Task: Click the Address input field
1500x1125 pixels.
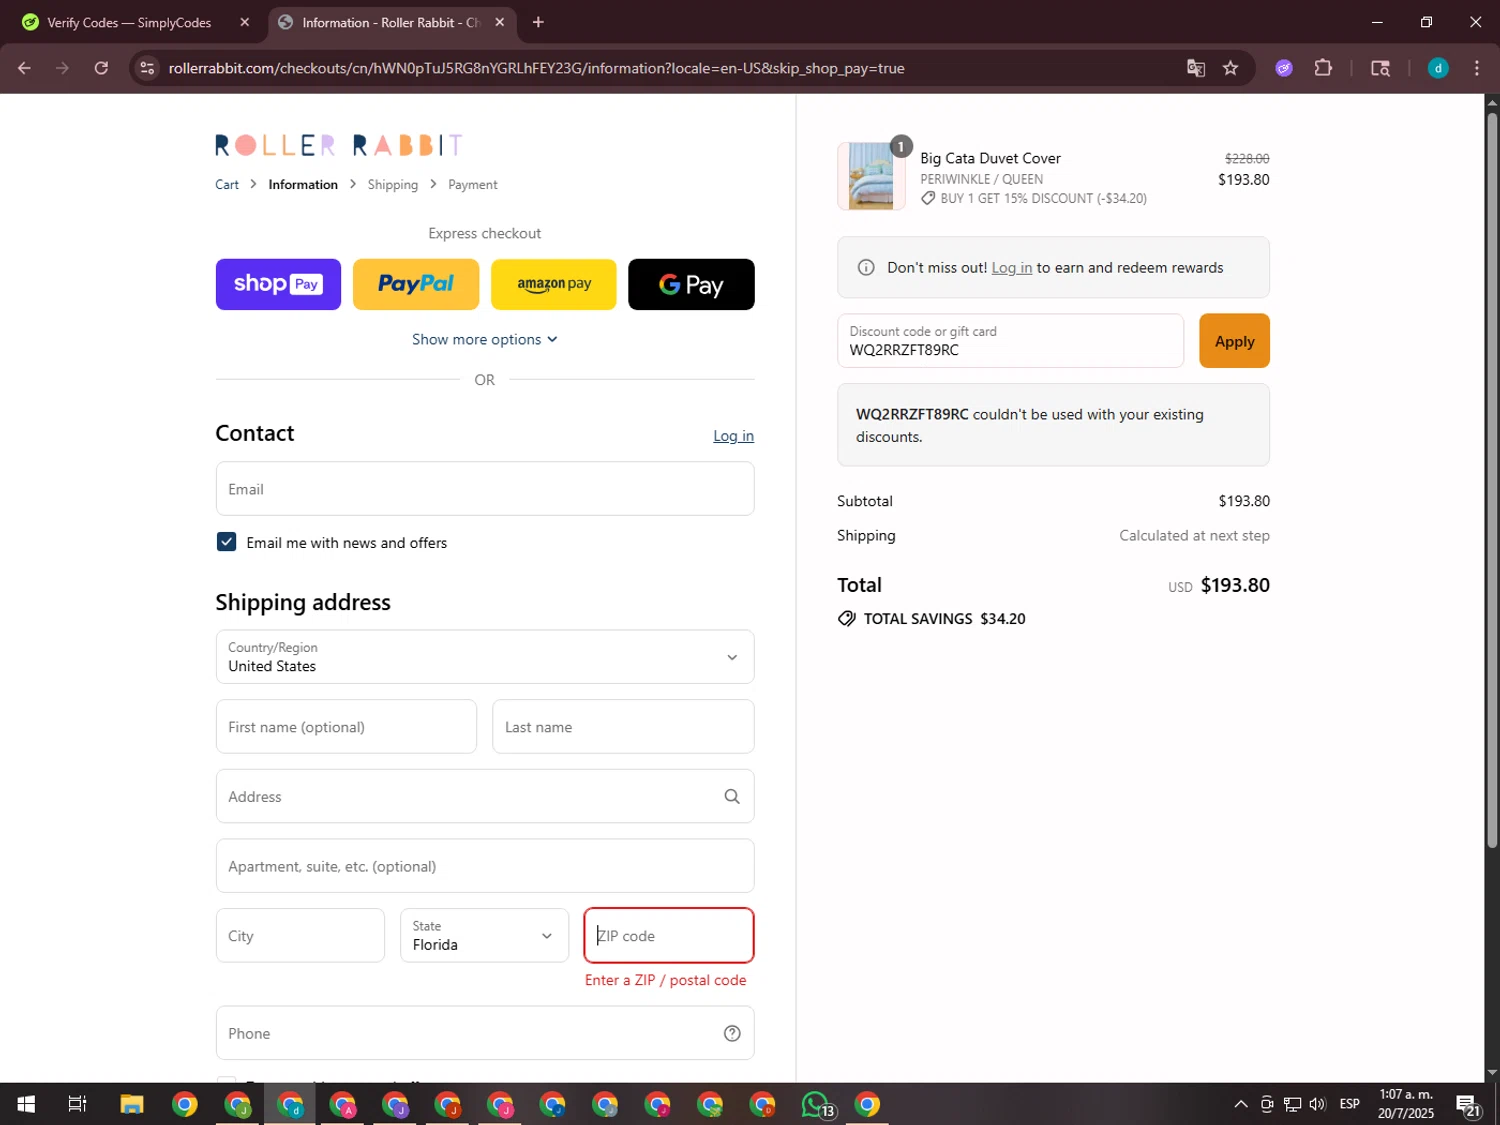Action: pyautogui.click(x=485, y=797)
